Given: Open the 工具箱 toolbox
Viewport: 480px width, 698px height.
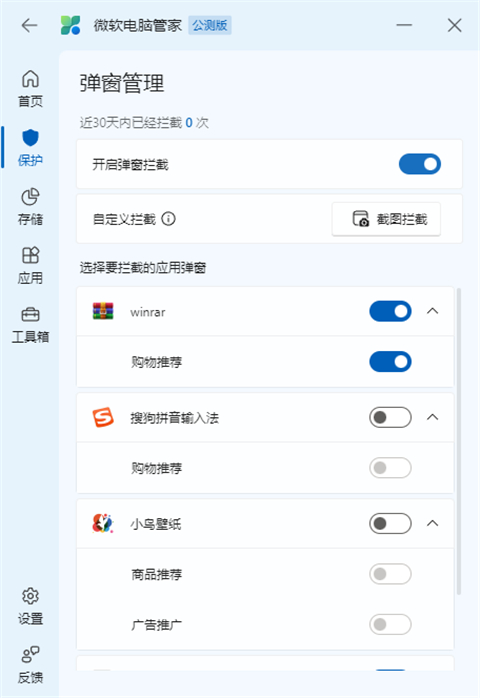Looking at the screenshot, I should 30,325.
